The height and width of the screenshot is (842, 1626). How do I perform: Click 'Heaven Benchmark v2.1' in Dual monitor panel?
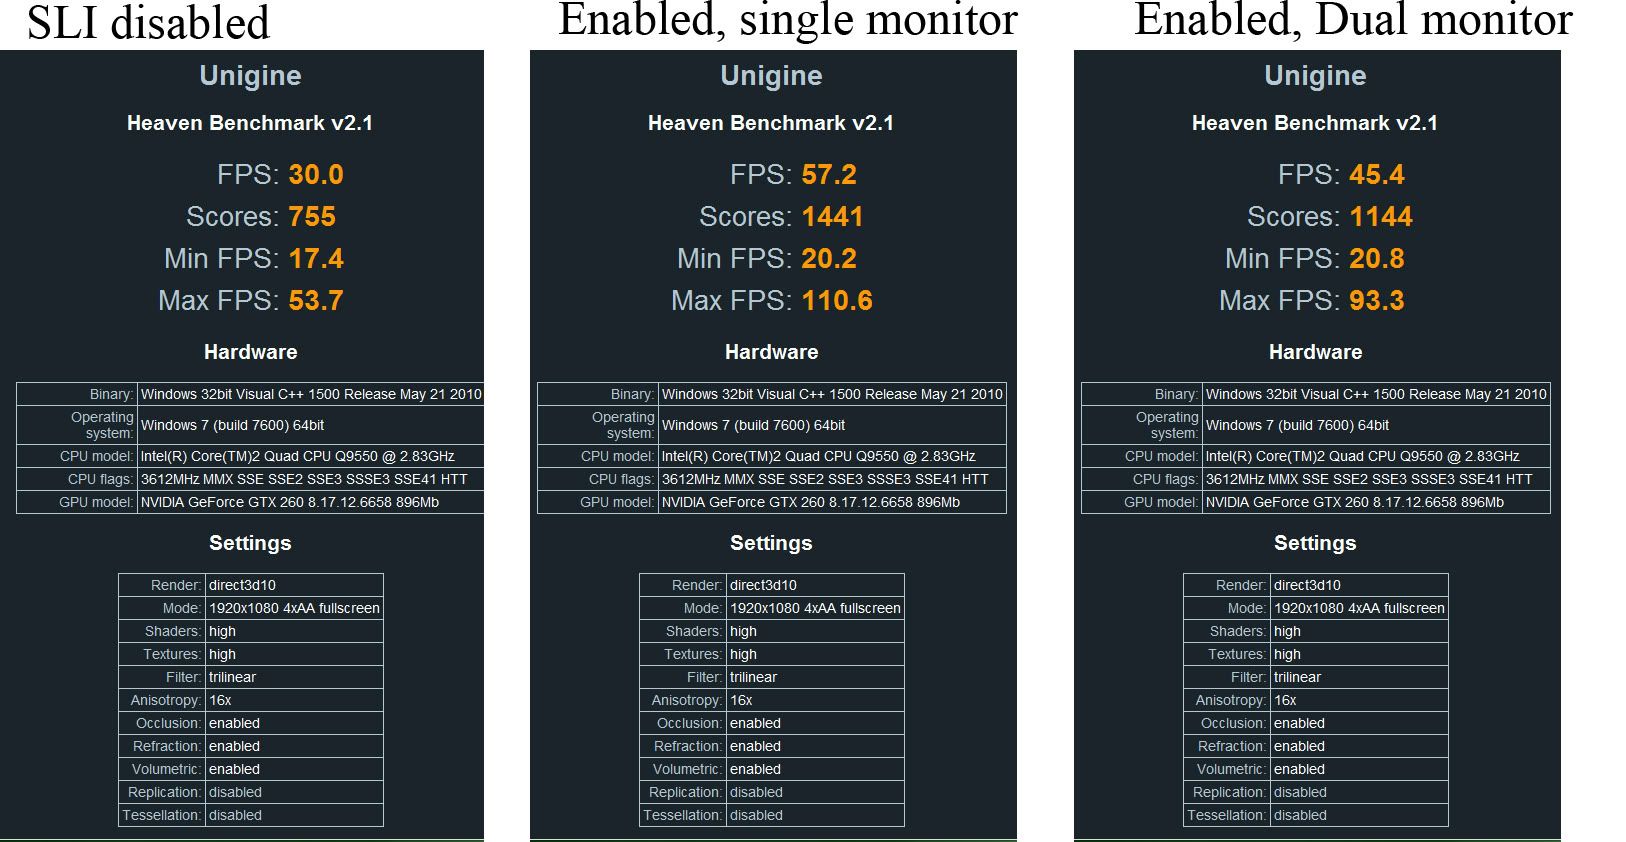(x=1315, y=123)
